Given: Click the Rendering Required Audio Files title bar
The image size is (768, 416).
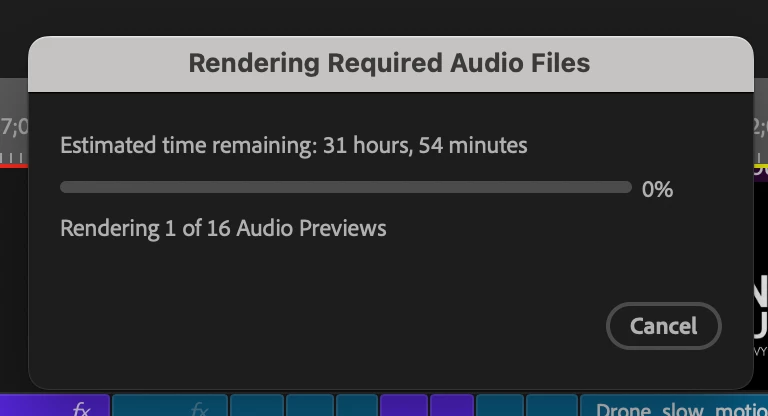Looking at the screenshot, I should pyautogui.click(x=390, y=64).
